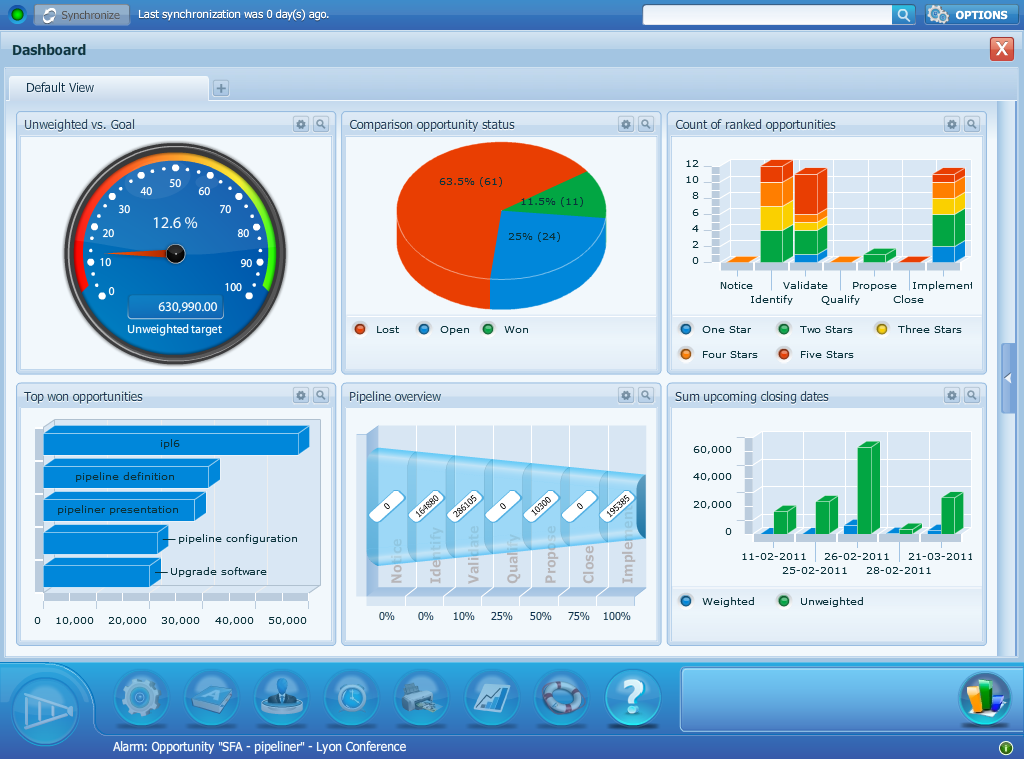
Task: Zoom the Comparison opportunity status panel
Action: pyautogui.click(x=646, y=124)
